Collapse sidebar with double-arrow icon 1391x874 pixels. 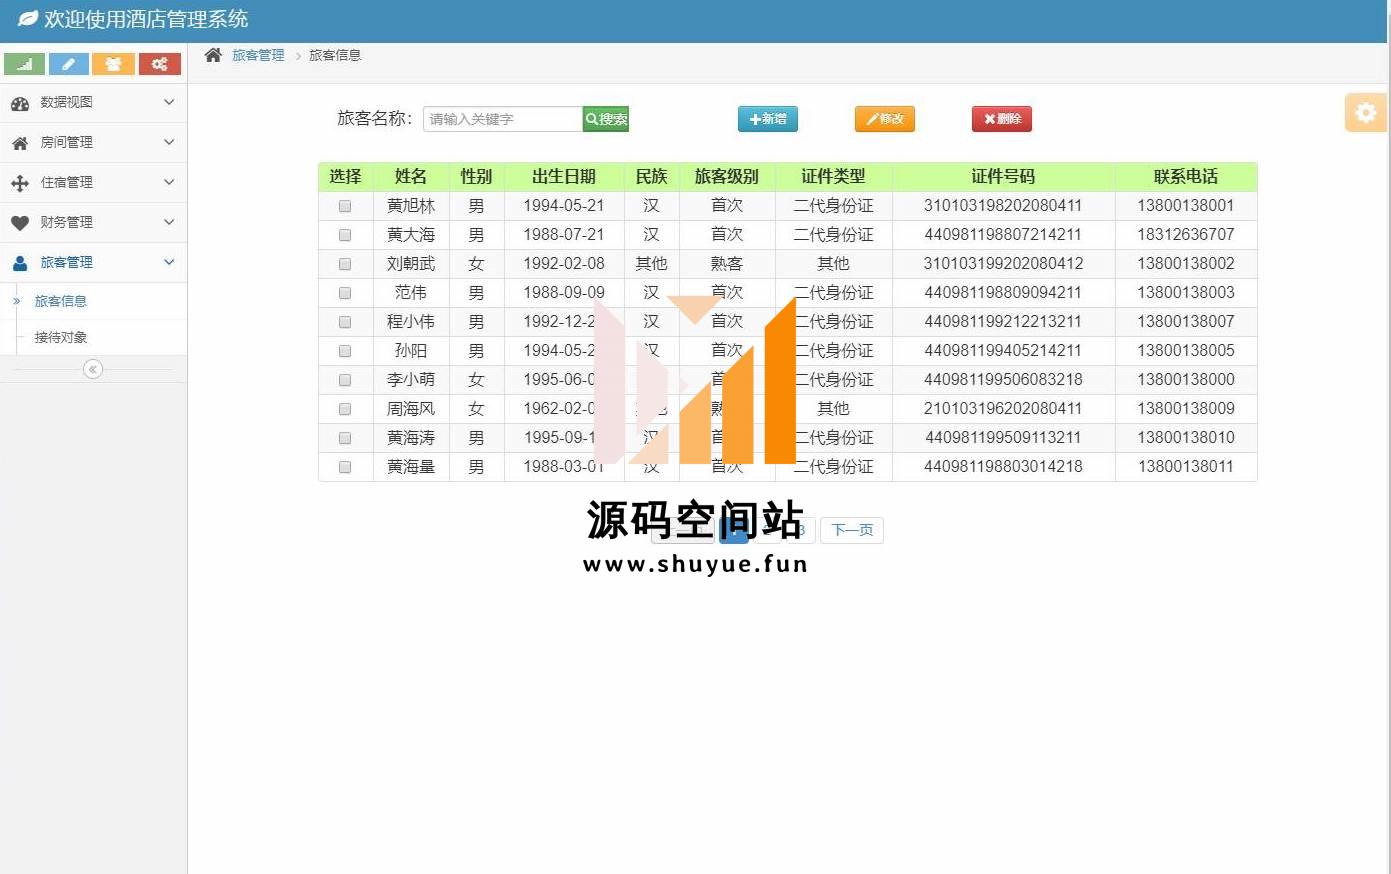pos(93,369)
